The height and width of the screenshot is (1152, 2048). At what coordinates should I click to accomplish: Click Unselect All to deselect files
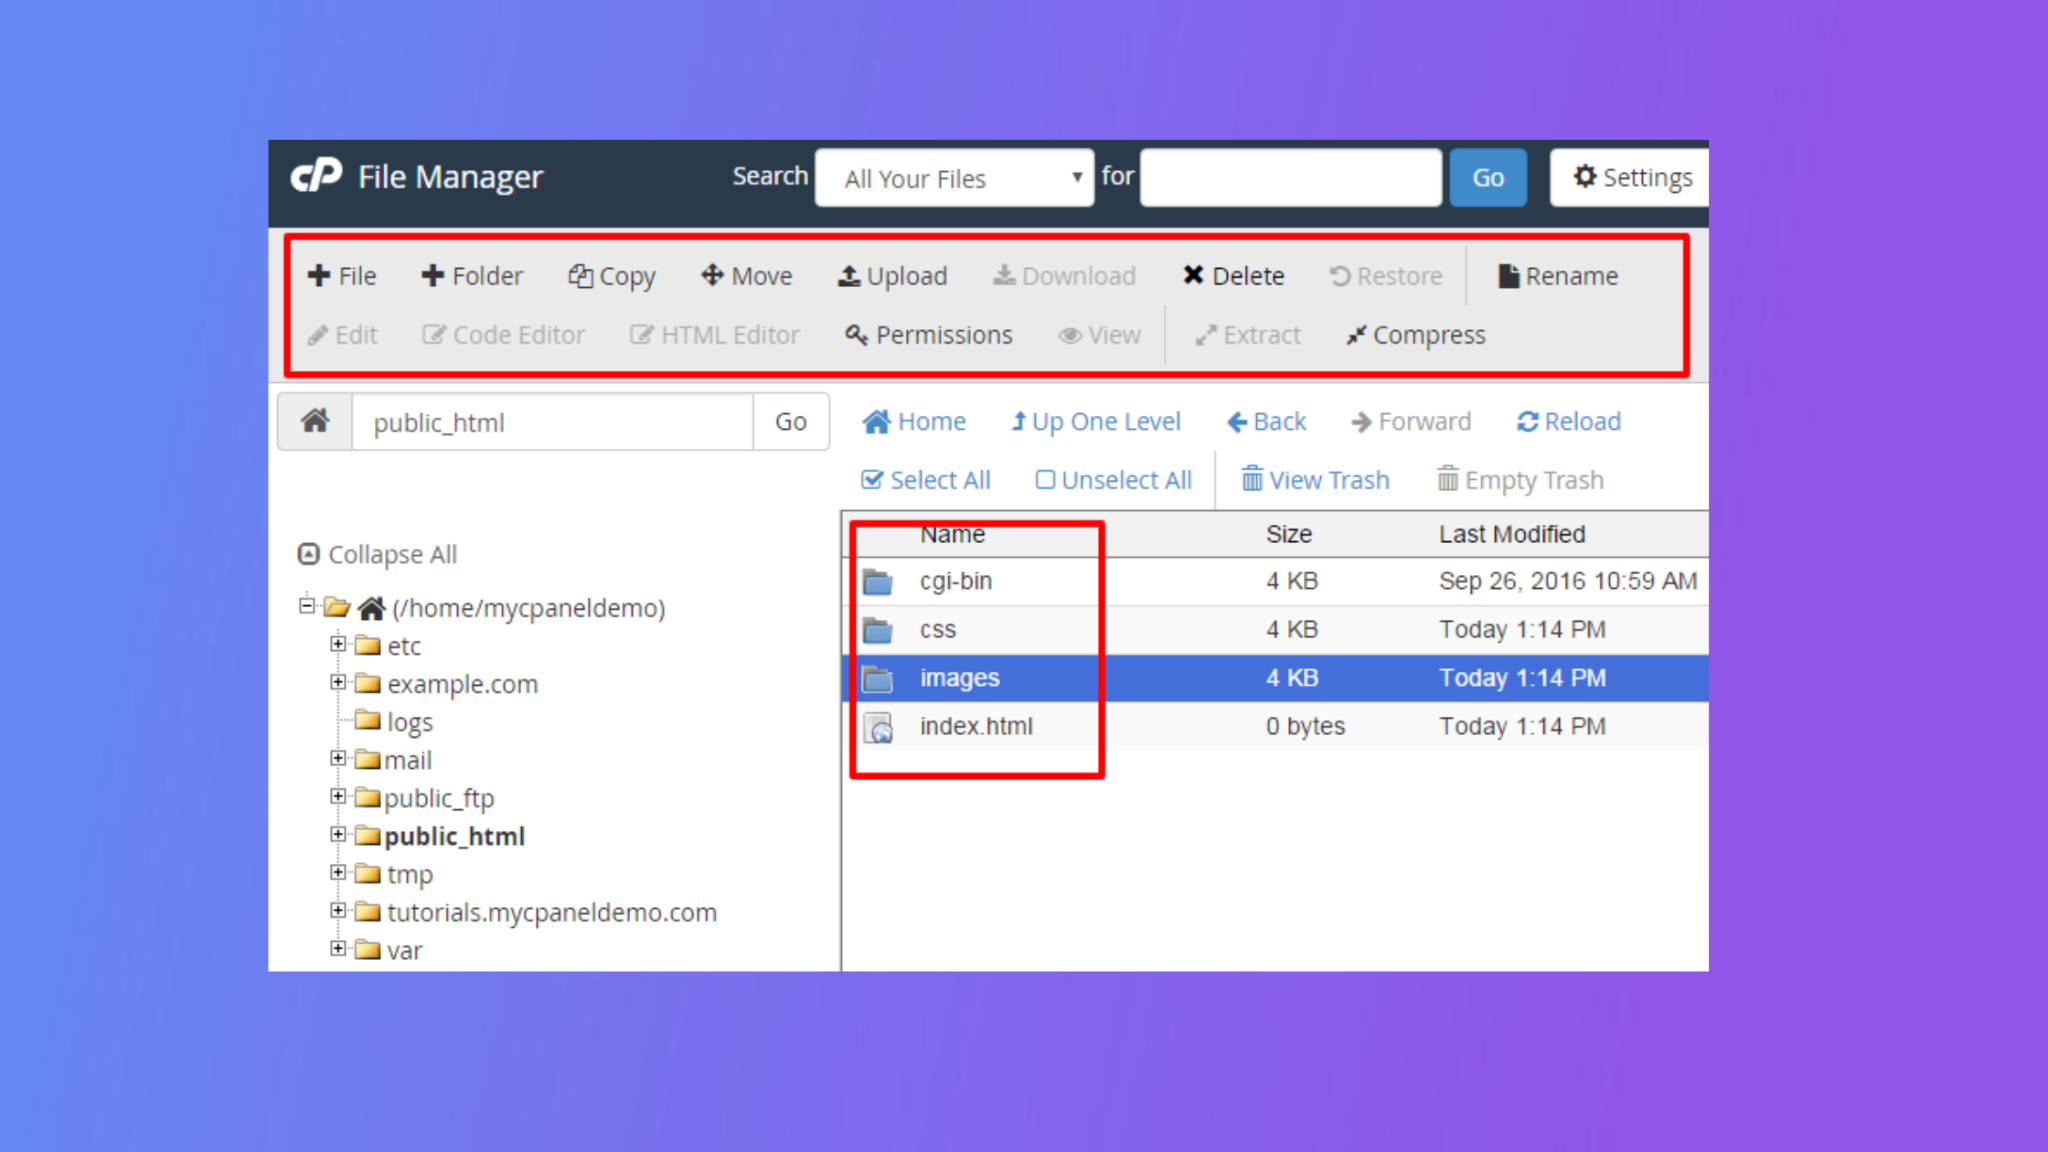(1112, 480)
